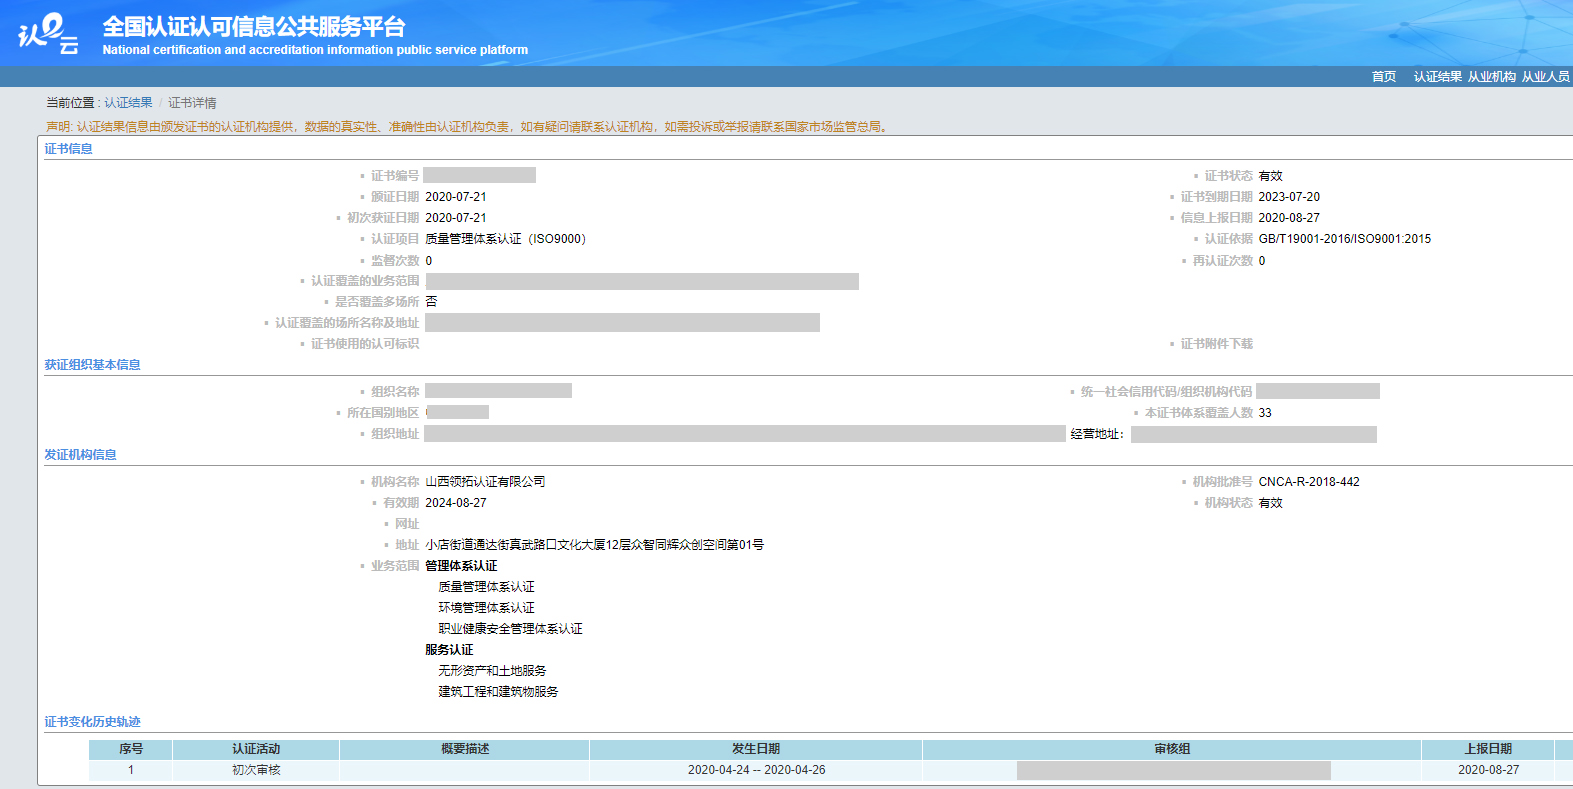Open the 首页 navigation item
This screenshot has height=789, width=1573.
point(1384,77)
